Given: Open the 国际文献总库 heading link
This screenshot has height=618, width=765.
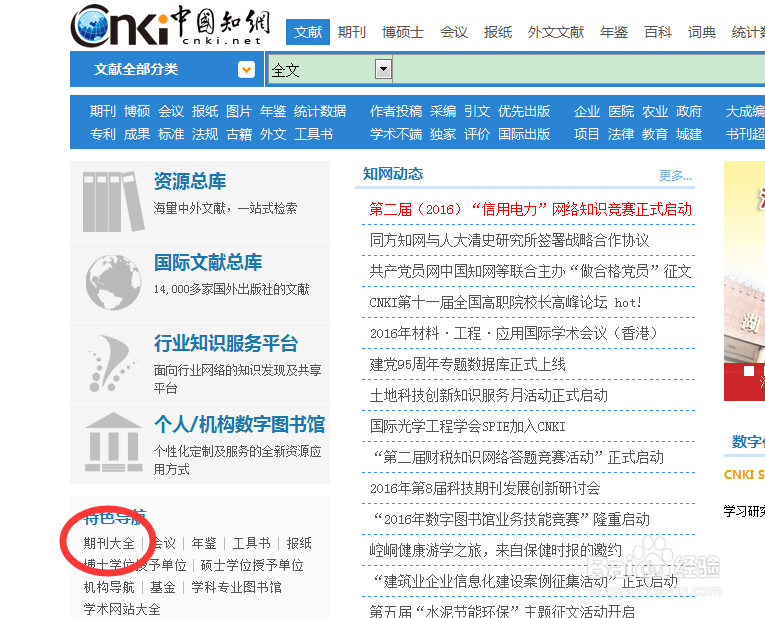Looking at the screenshot, I should click(x=208, y=262).
